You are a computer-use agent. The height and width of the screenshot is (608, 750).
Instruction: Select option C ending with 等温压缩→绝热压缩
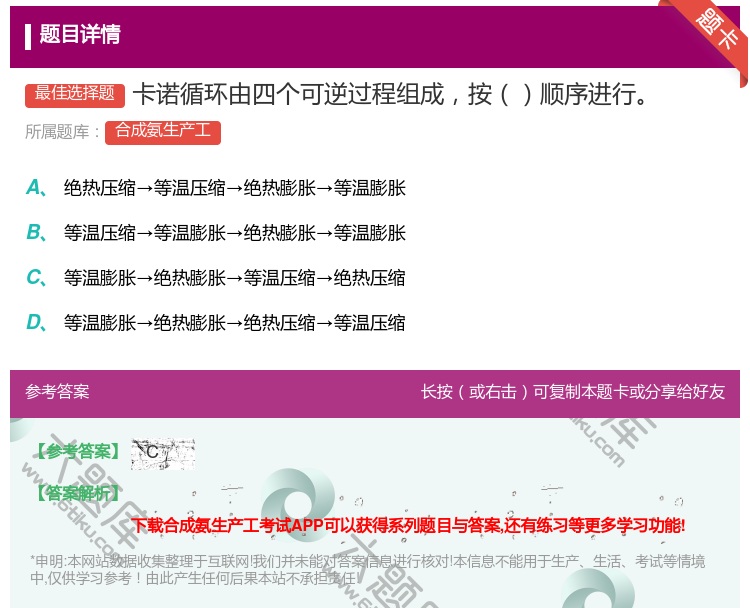pyautogui.click(x=234, y=278)
